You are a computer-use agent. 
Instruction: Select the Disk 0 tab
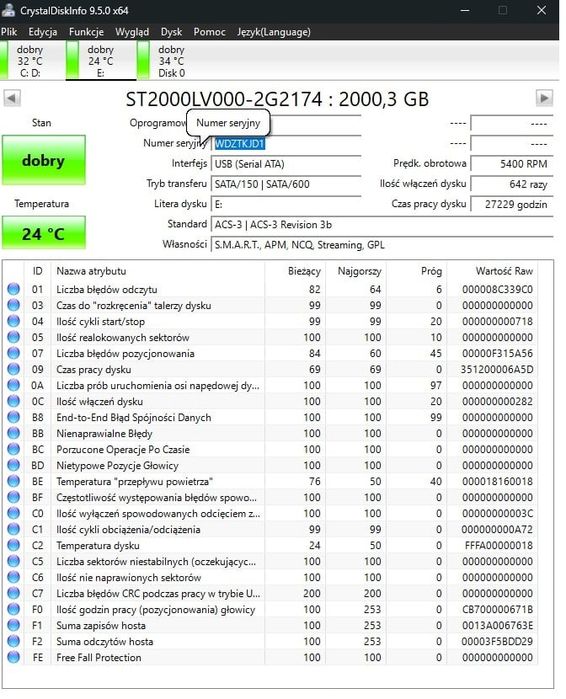tap(171, 61)
